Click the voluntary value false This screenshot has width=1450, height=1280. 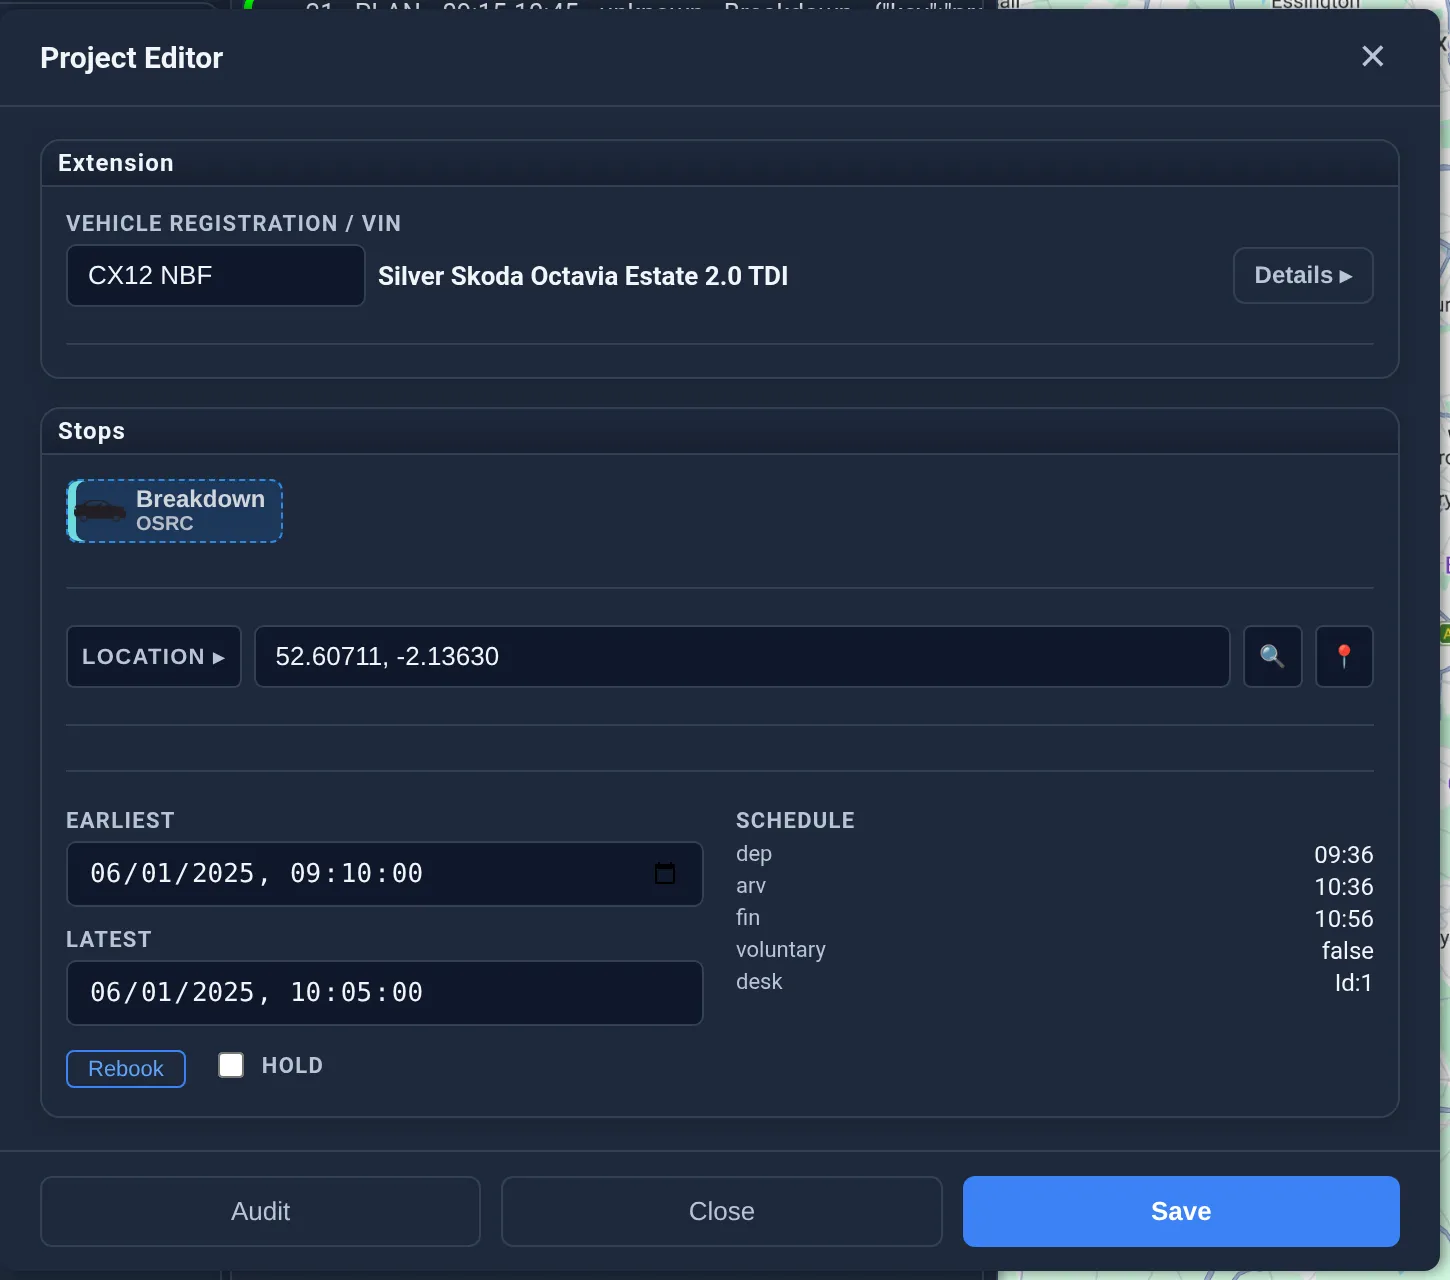click(1347, 950)
